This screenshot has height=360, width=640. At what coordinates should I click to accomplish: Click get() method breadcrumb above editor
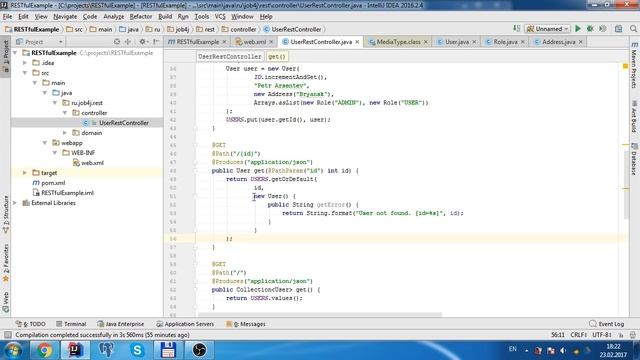[x=277, y=57]
